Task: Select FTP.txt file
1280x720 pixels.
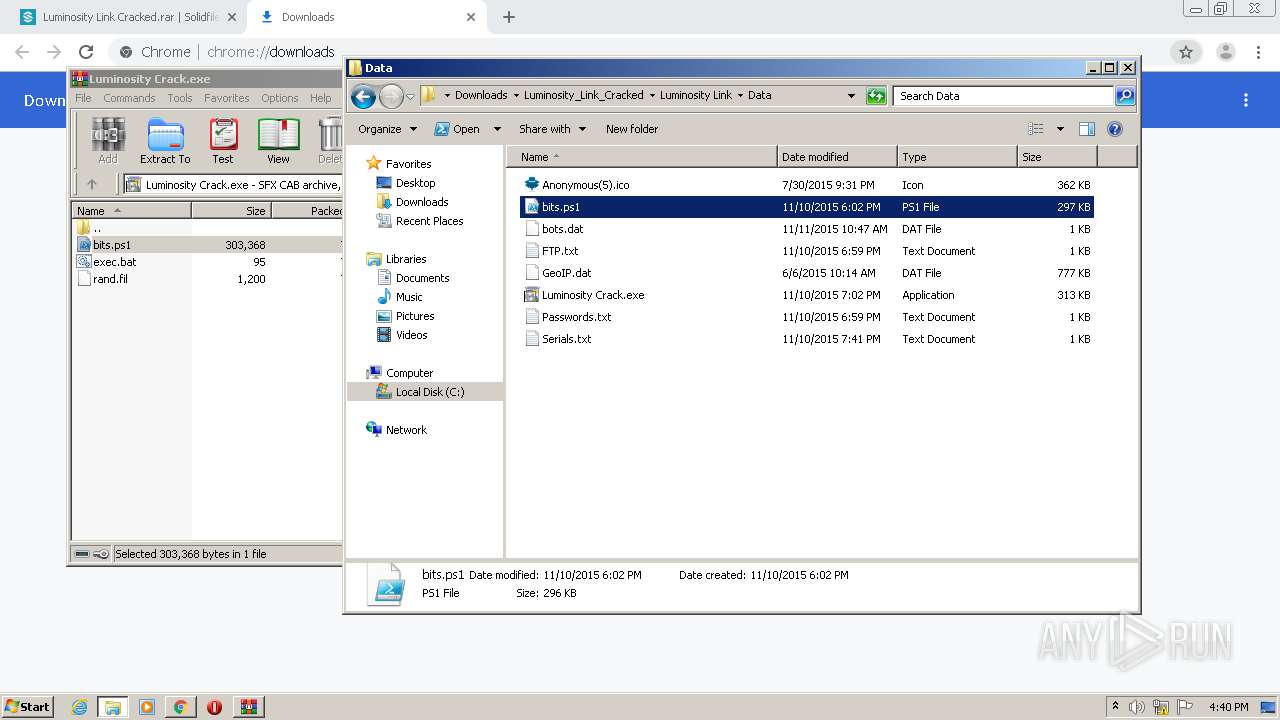Action: [x=807, y=251]
